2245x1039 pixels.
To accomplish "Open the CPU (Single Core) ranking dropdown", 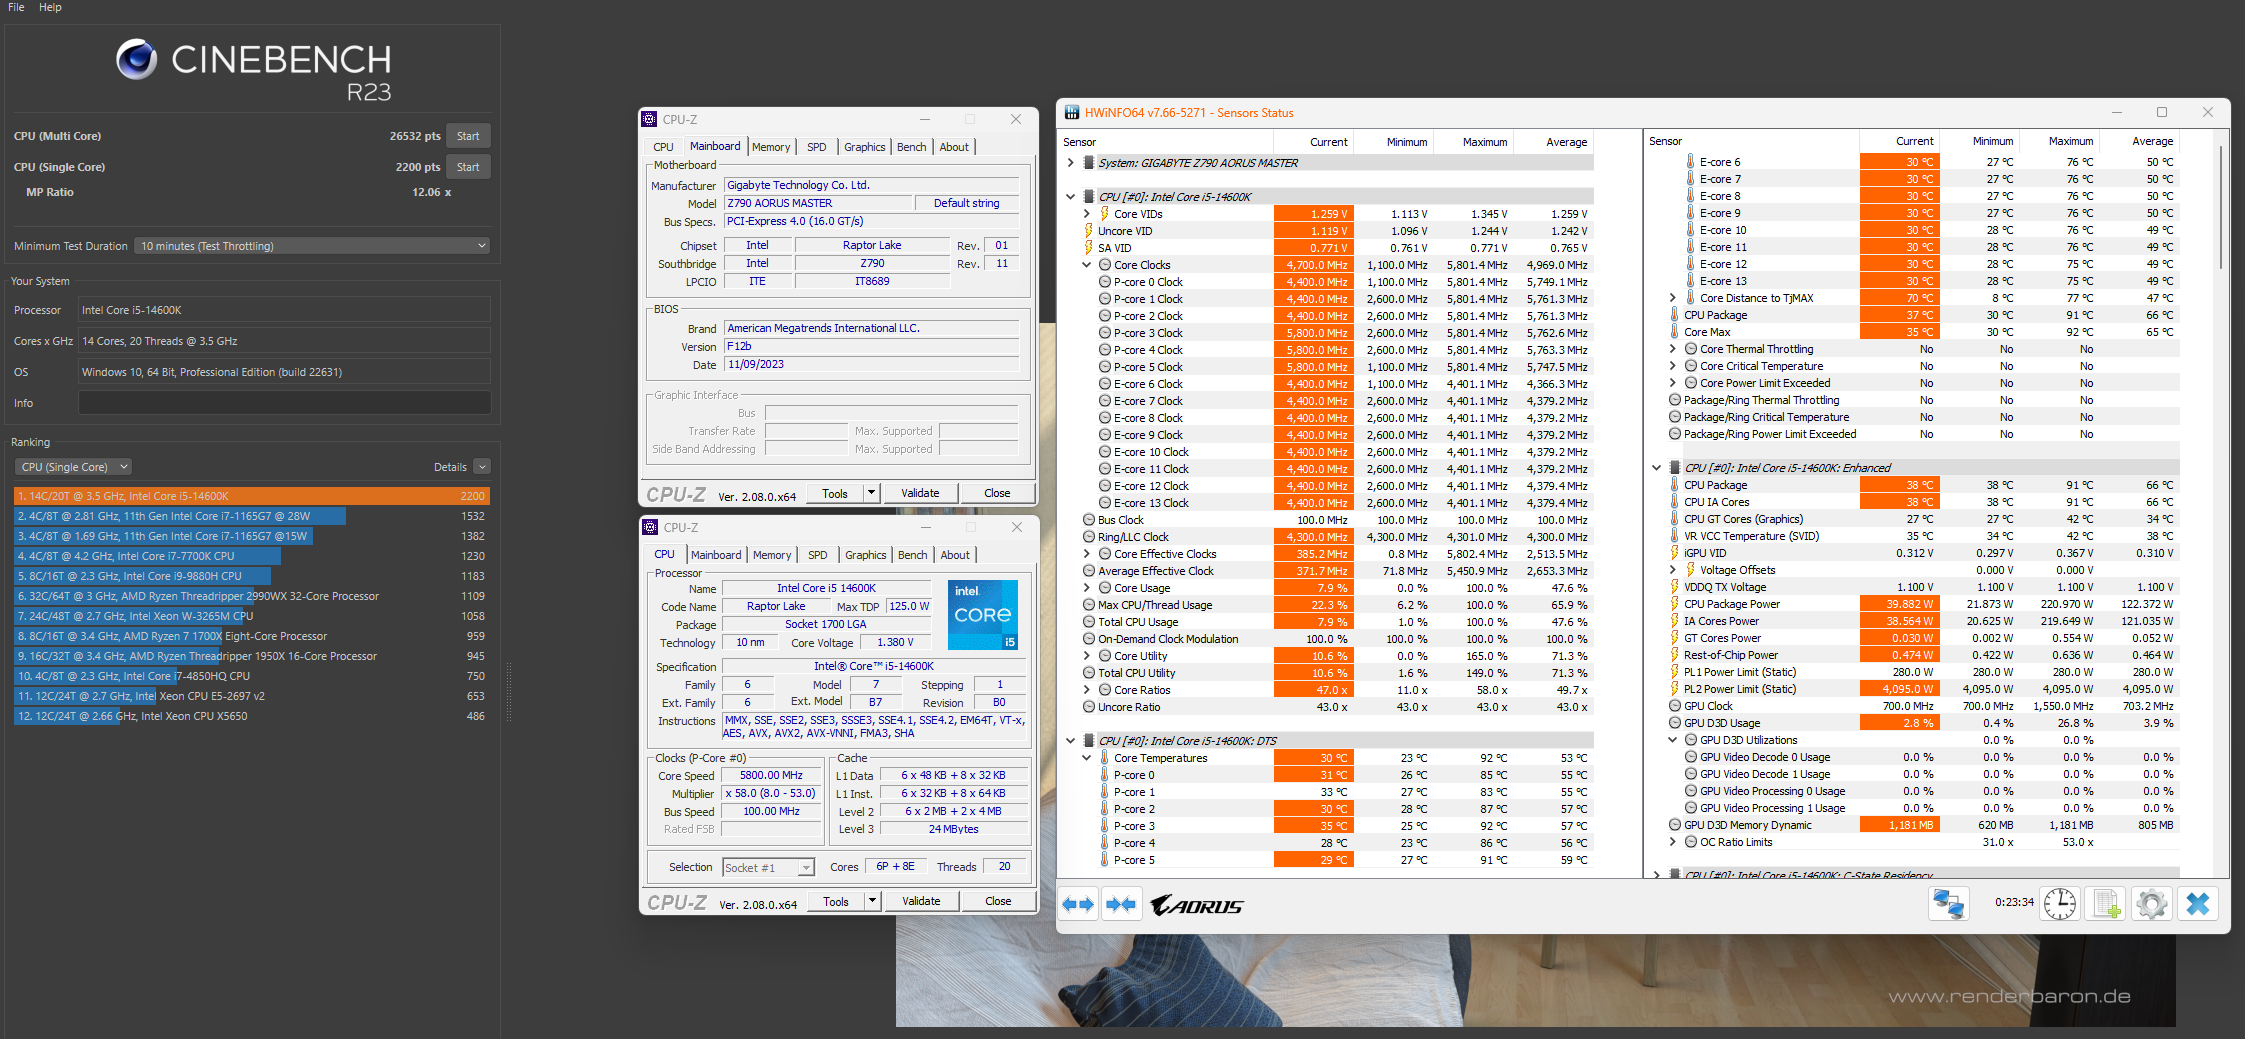I will click(x=73, y=467).
